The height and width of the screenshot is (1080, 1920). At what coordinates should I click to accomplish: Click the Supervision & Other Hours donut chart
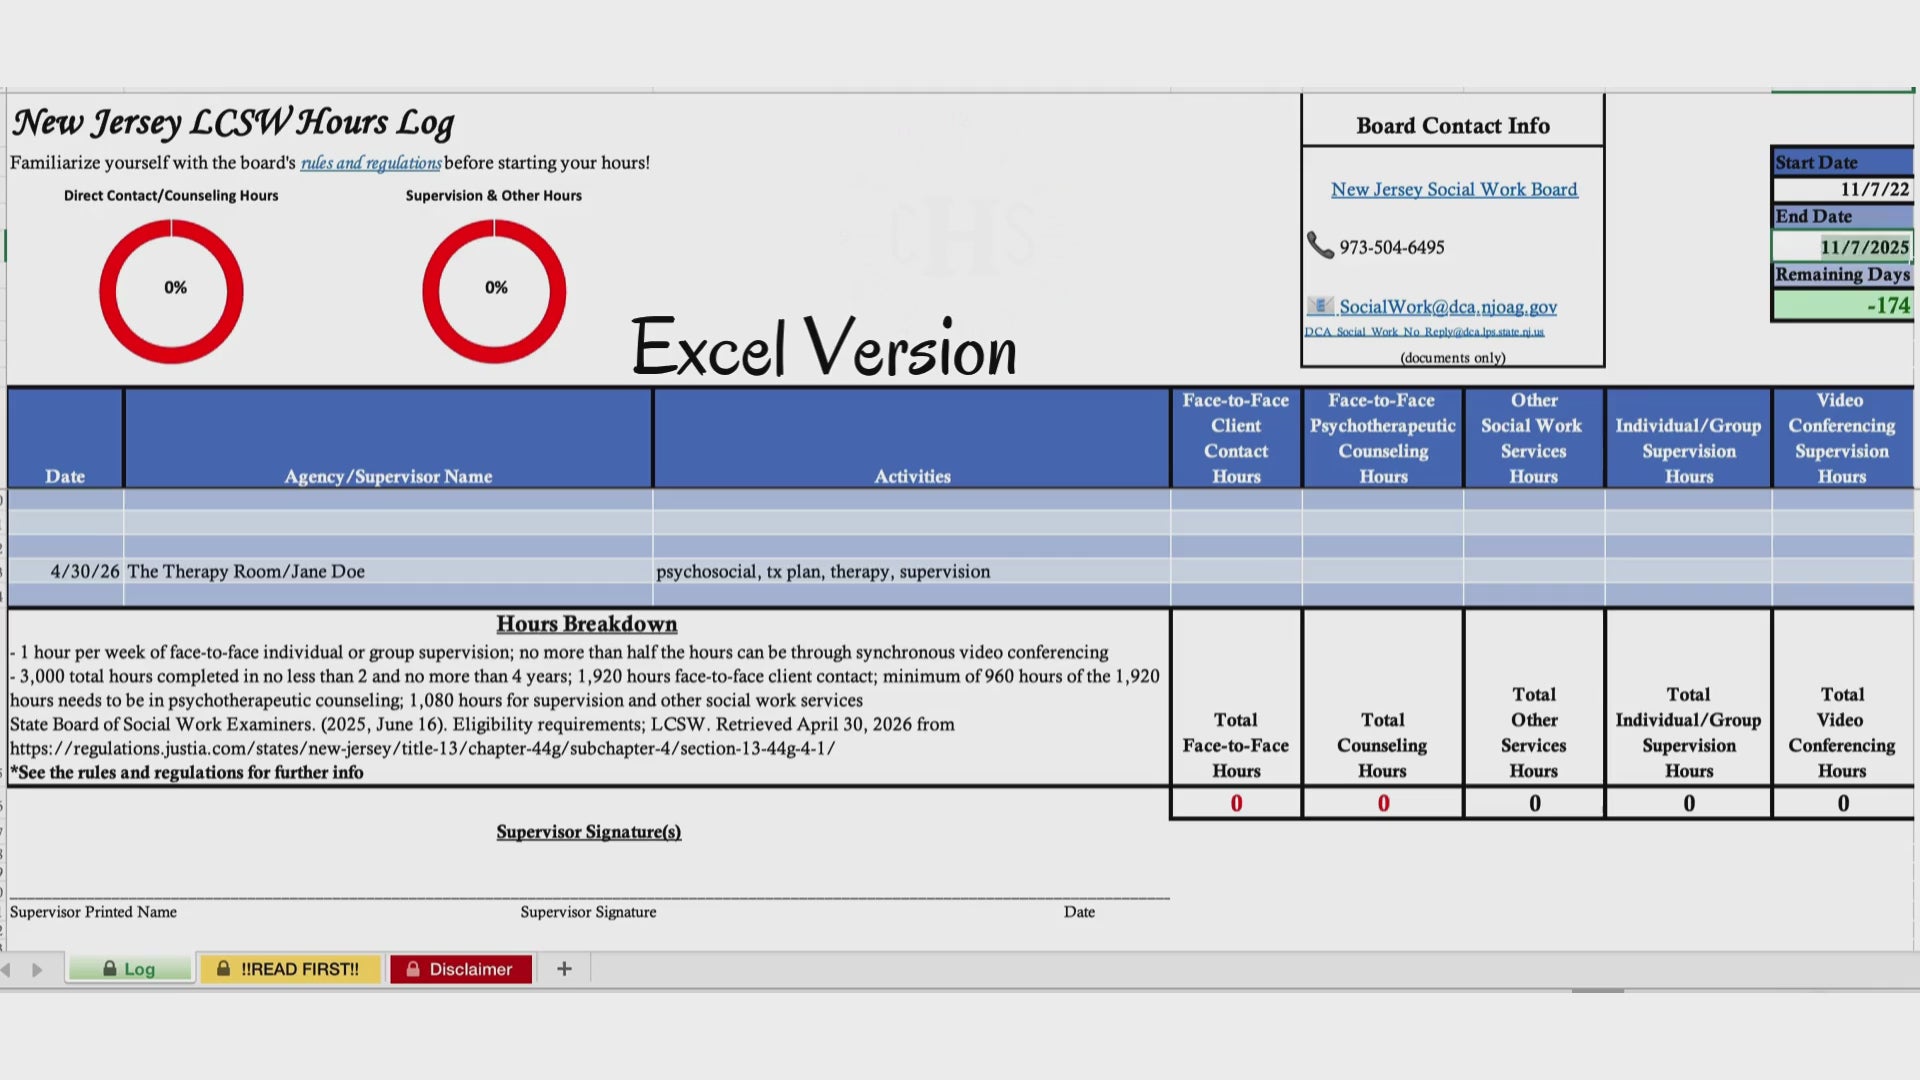(494, 291)
